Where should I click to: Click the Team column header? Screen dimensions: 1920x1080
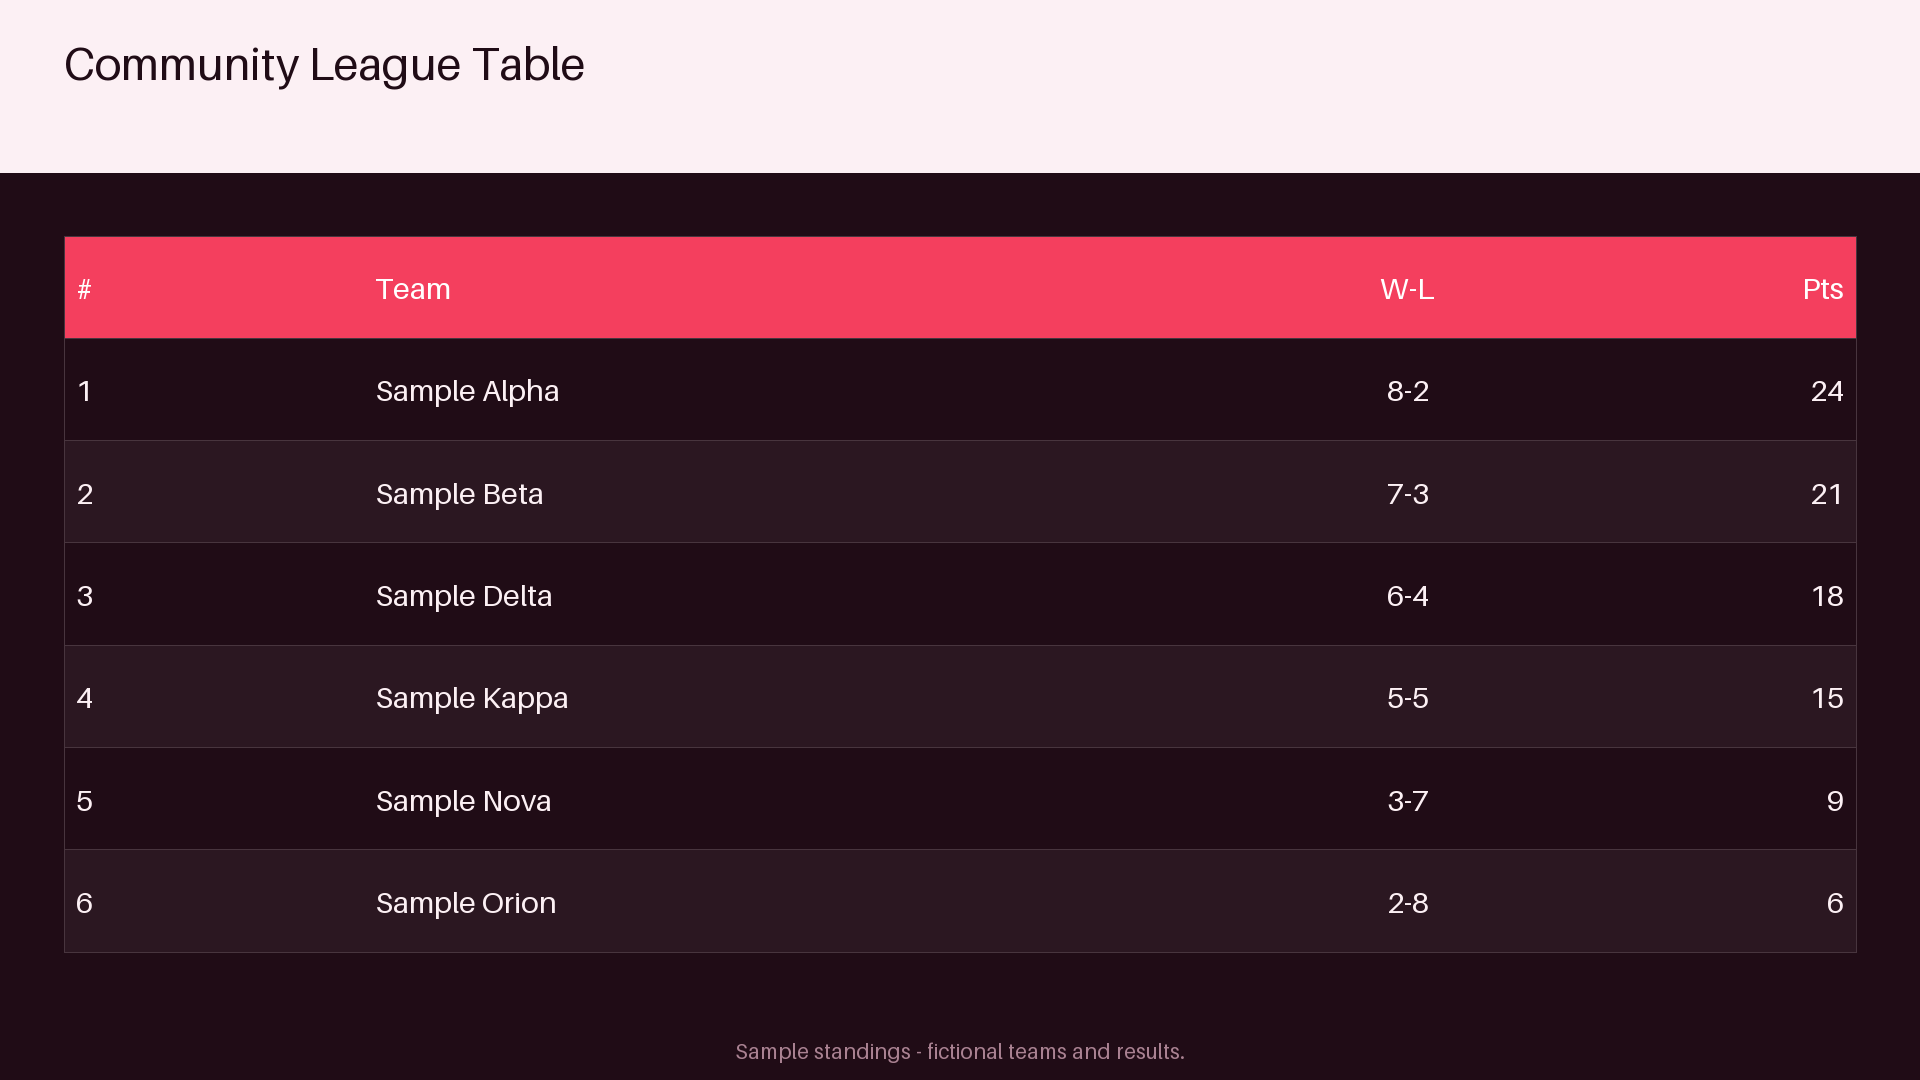coord(413,289)
